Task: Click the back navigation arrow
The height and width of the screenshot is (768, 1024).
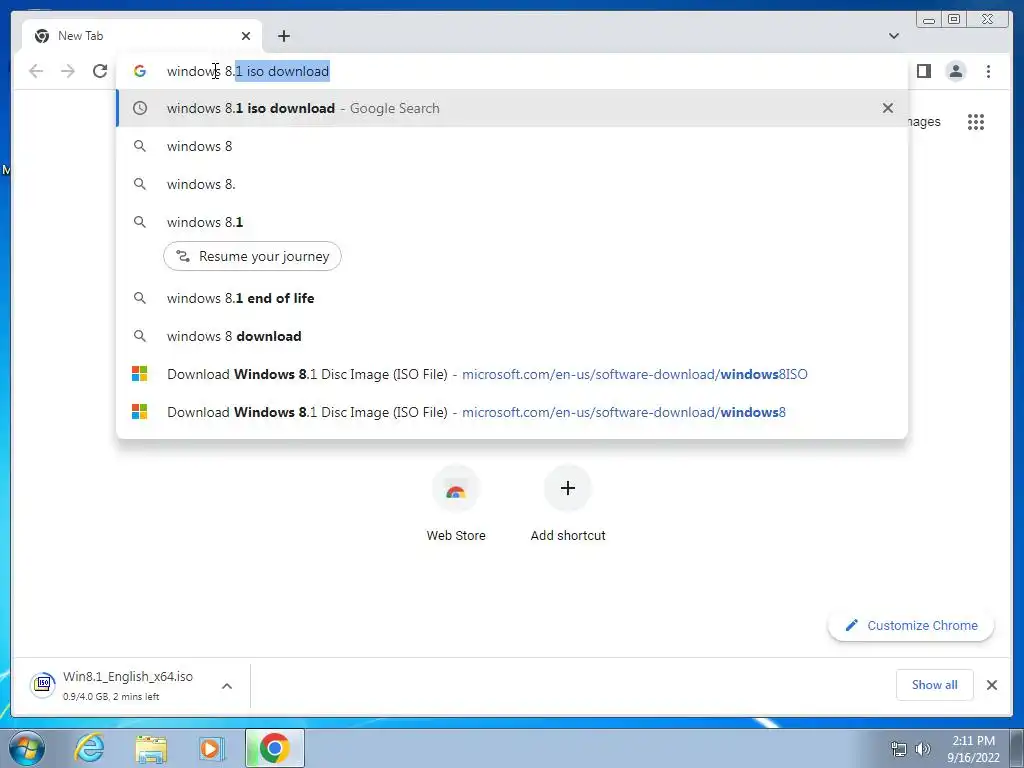Action: click(x=36, y=71)
